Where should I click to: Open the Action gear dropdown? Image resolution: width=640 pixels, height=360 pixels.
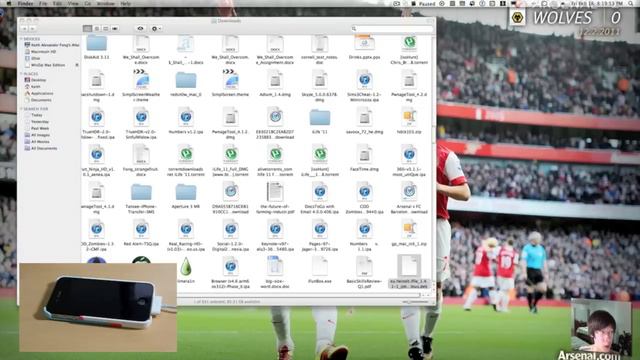pyautogui.click(x=156, y=29)
